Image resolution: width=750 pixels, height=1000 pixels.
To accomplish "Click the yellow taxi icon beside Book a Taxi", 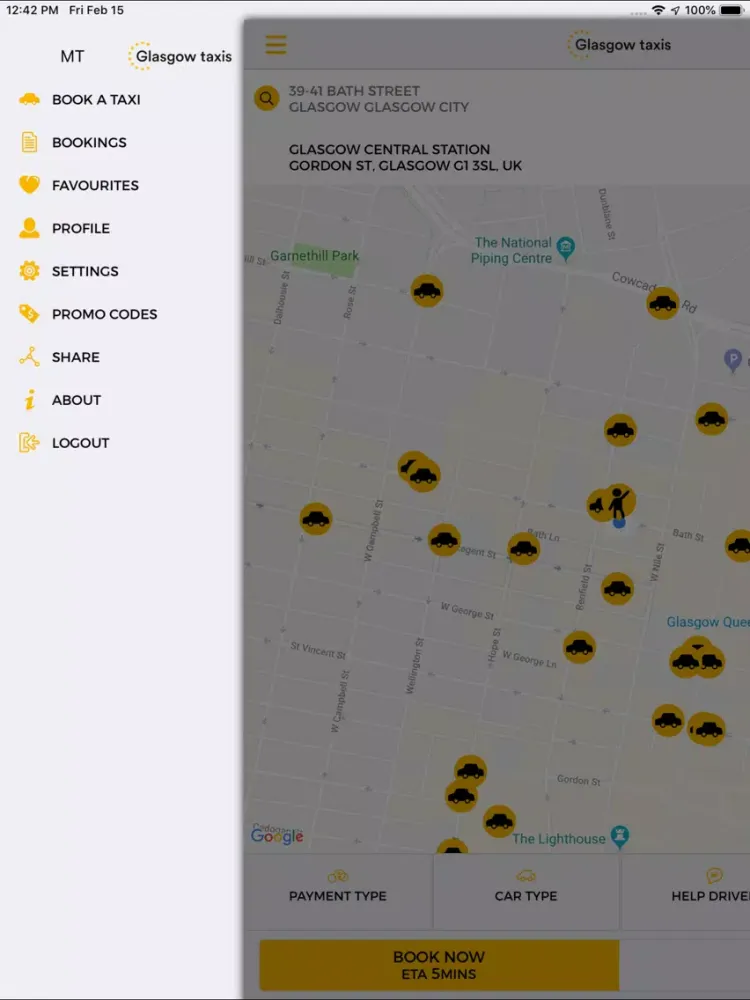I will [x=29, y=99].
